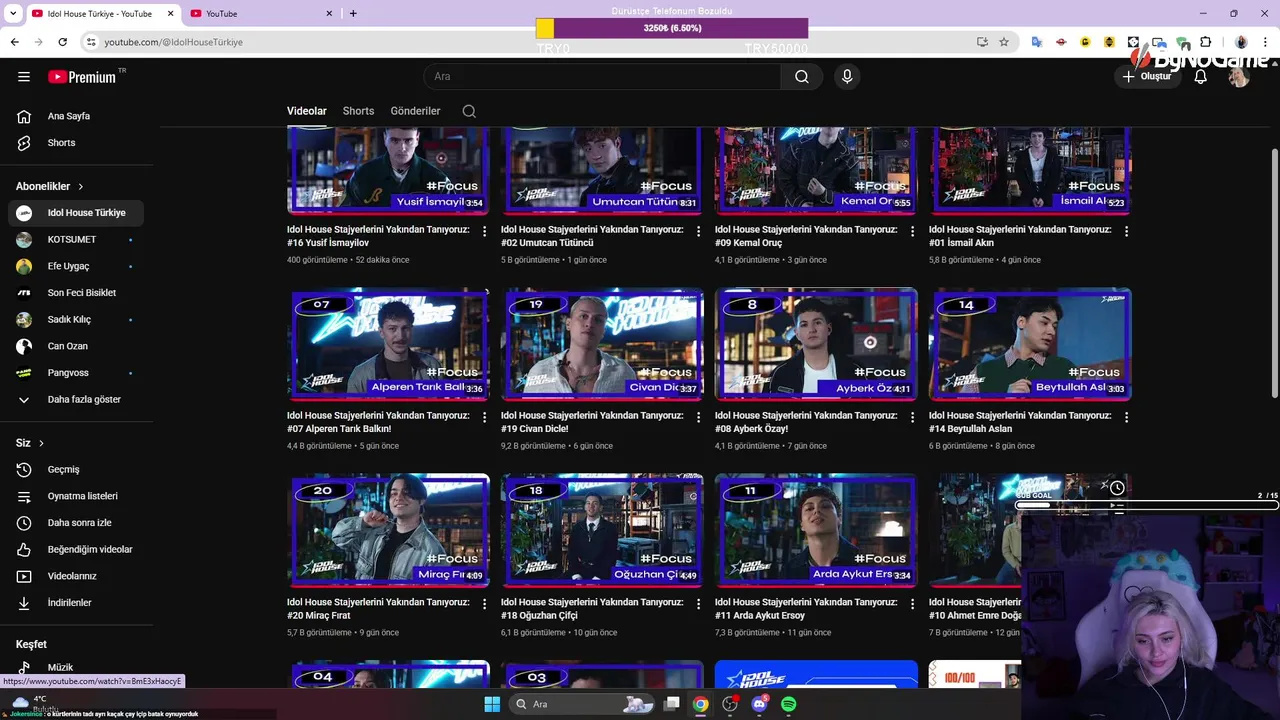This screenshot has height=720, width=1280.
Task: Switch to the Gönderiler tab
Action: tap(415, 111)
